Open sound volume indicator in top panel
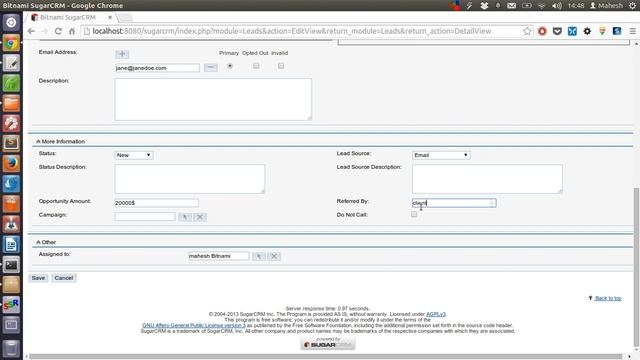640x360 pixels. pyautogui.click(x=557, y=6)
